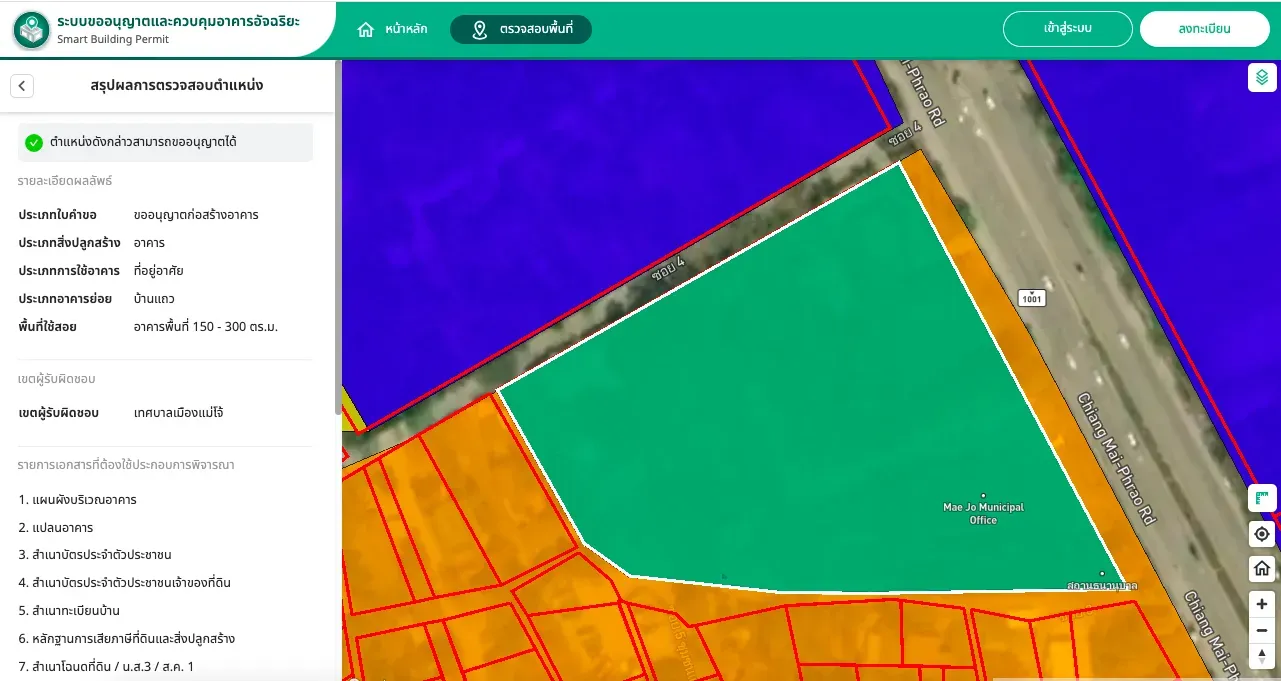This screenshot has height=681, width=1281.
Task: Select the measure ruler tool
Action: click(x=1262, y=498)
